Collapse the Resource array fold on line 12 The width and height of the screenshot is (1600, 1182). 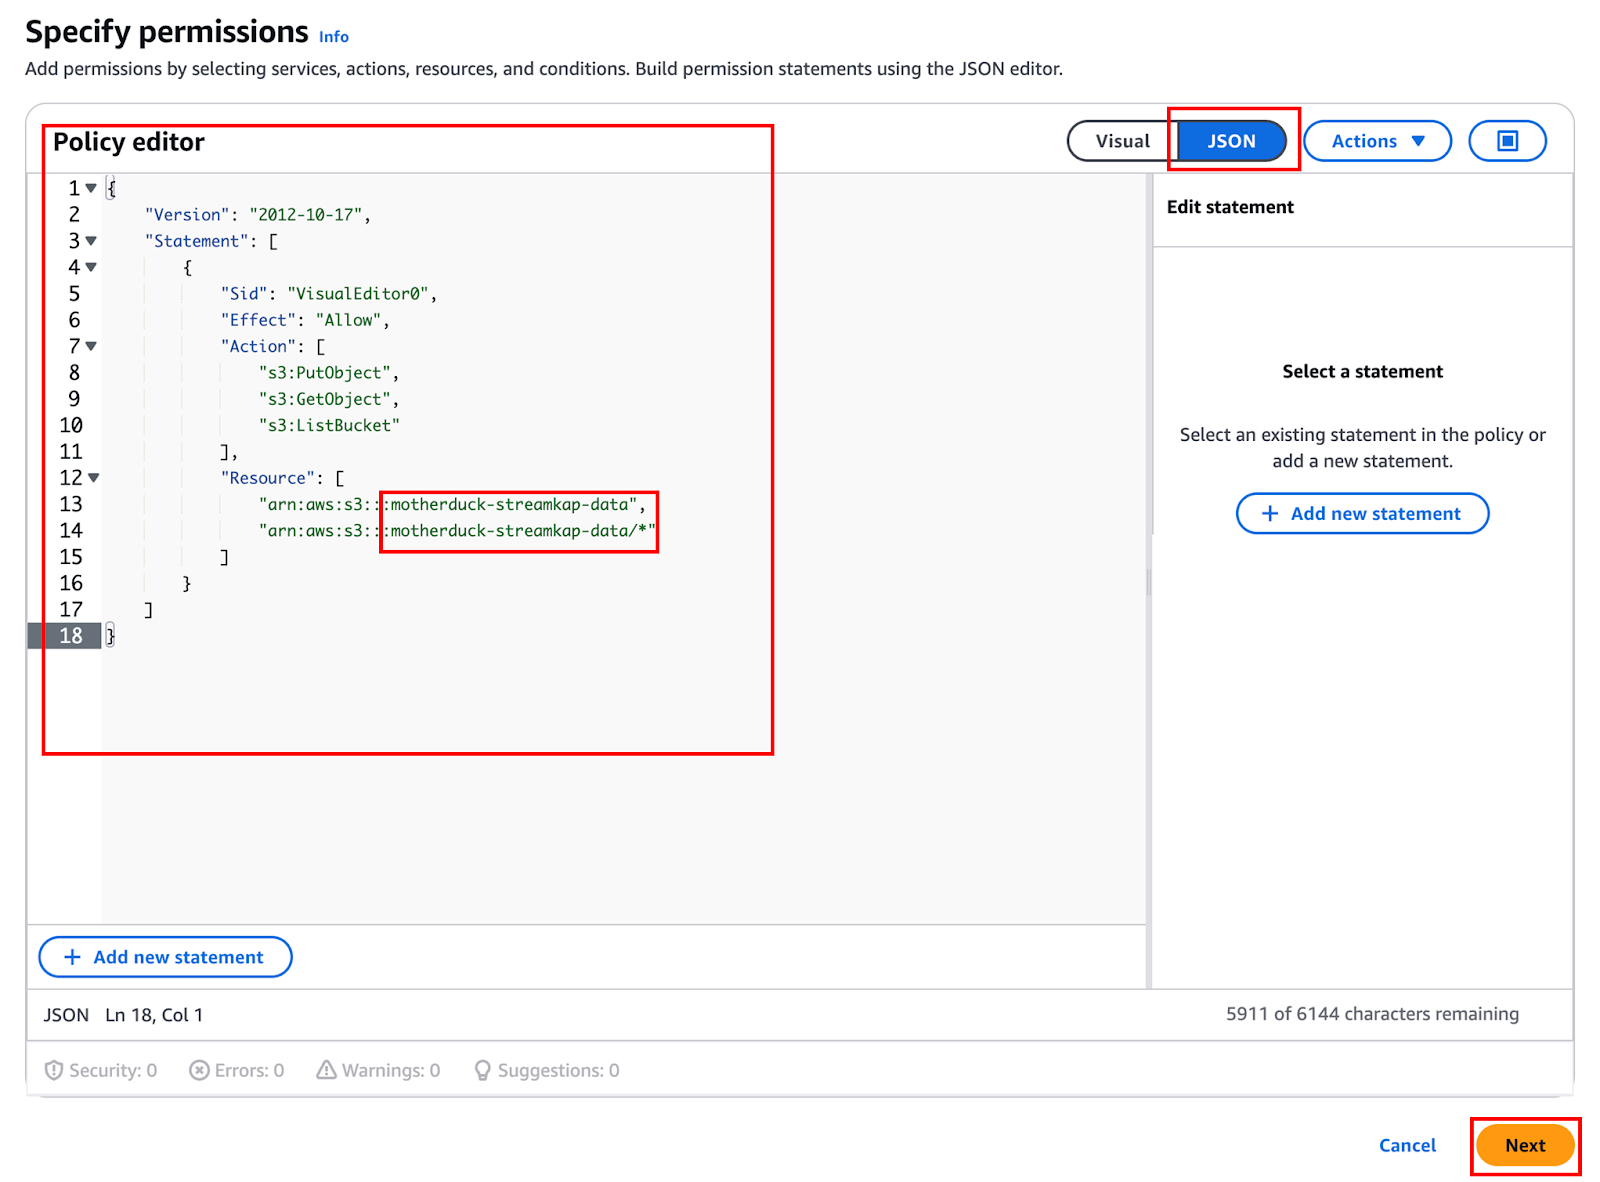tap(94, 478)
